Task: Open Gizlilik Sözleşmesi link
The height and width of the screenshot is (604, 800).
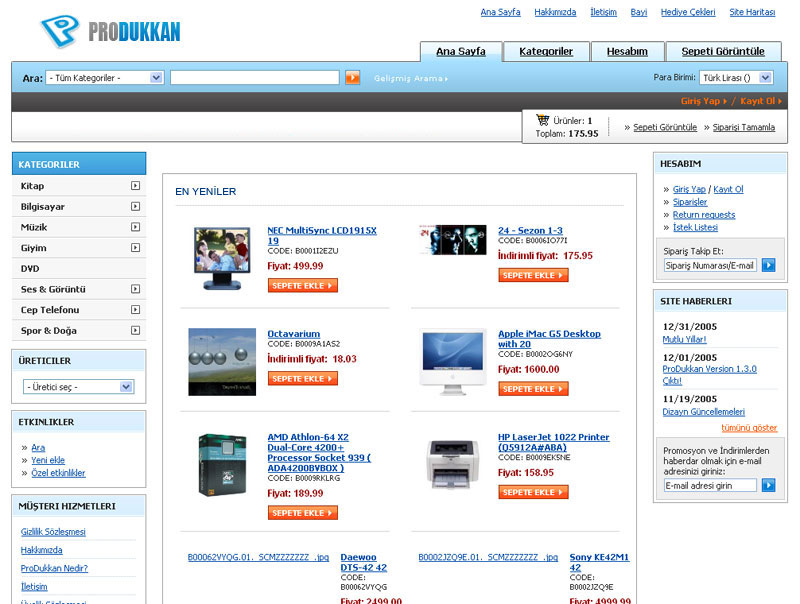Action: [x=53, y=532]
